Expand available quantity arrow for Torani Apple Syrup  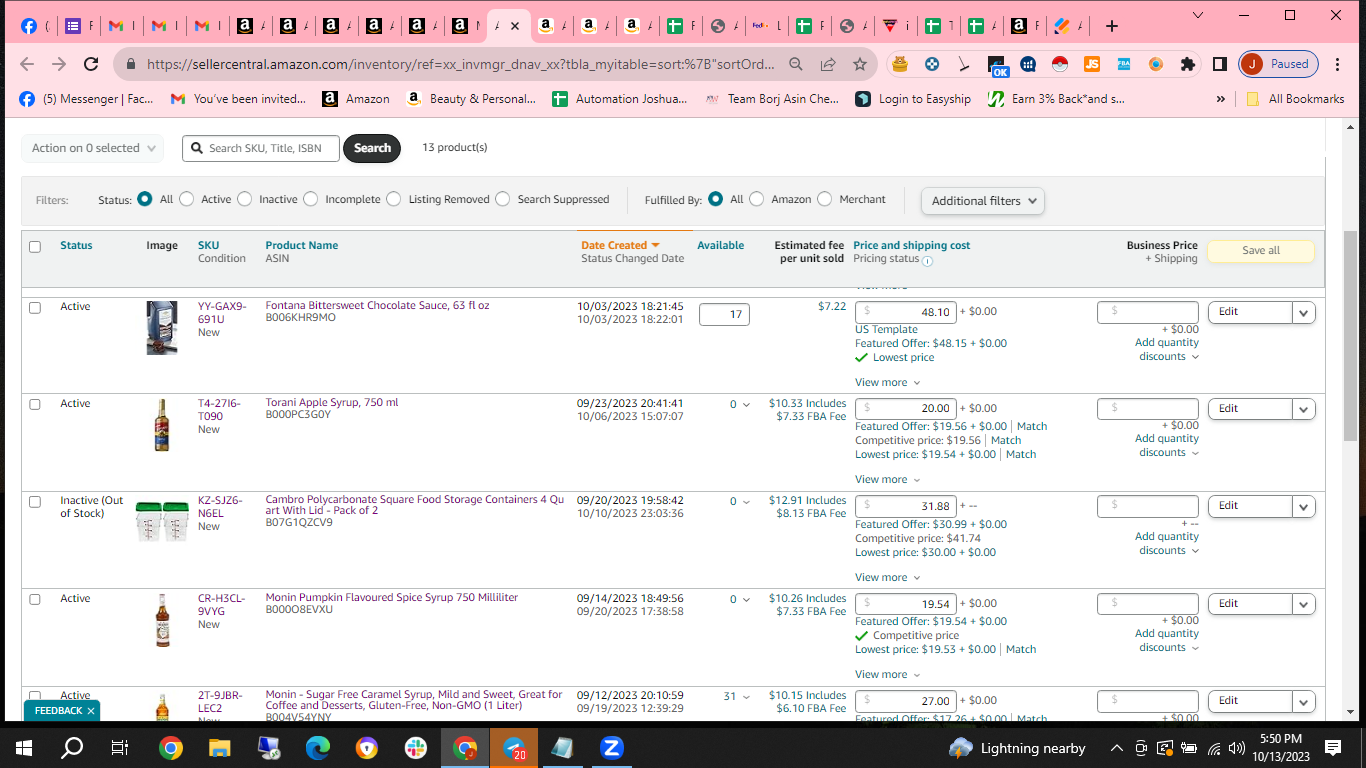click(746, 405)
